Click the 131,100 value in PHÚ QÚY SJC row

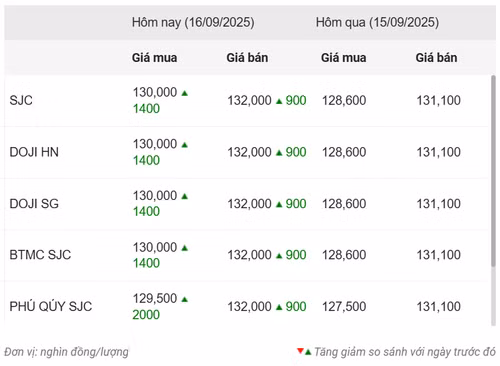tap(439, 307)
